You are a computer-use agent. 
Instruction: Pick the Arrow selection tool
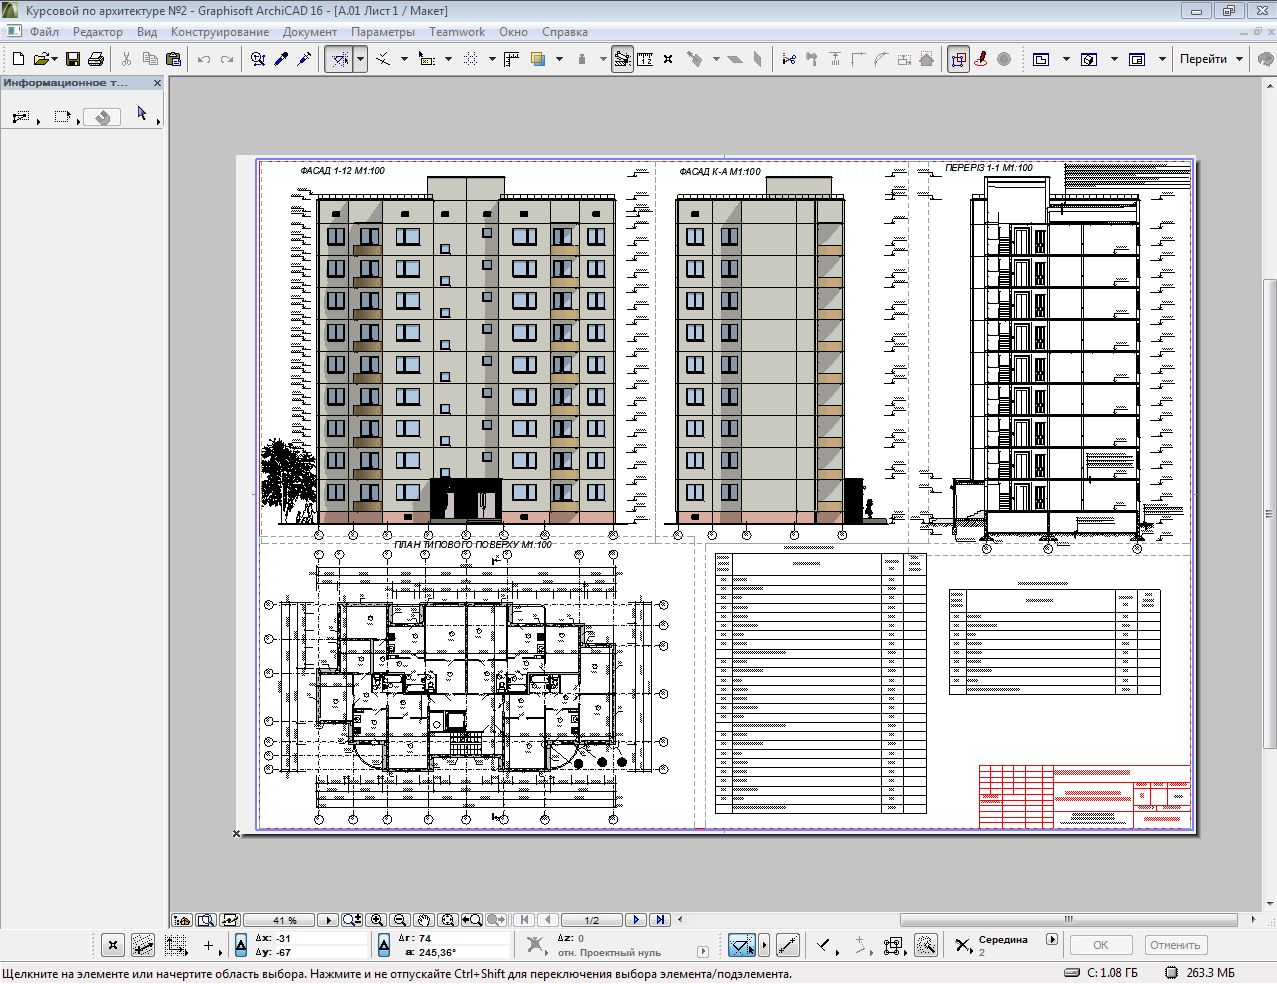pos(142,115)
